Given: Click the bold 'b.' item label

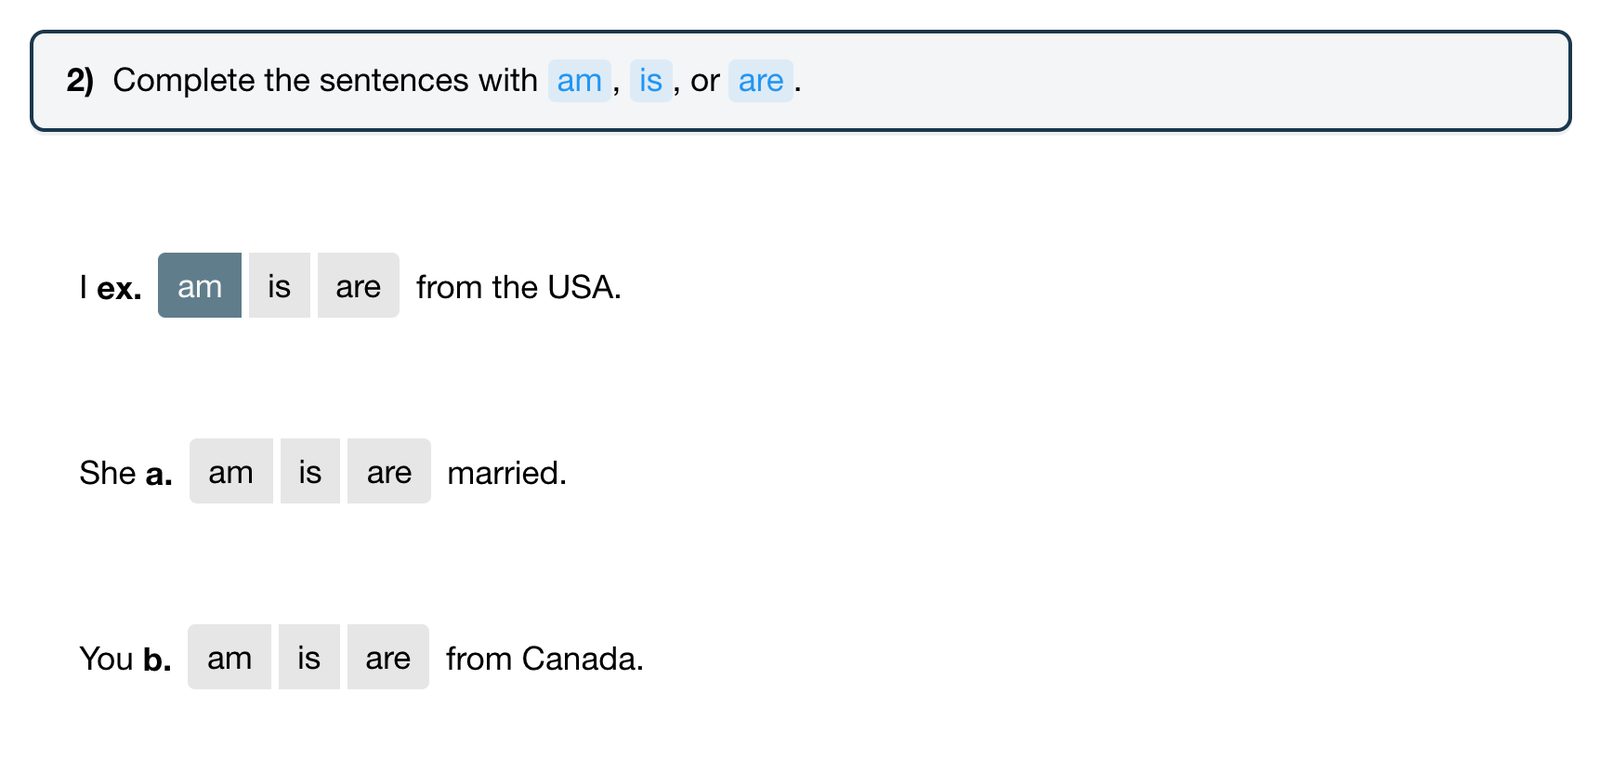Looking at the screenshot, I should (x=157, y=660).
